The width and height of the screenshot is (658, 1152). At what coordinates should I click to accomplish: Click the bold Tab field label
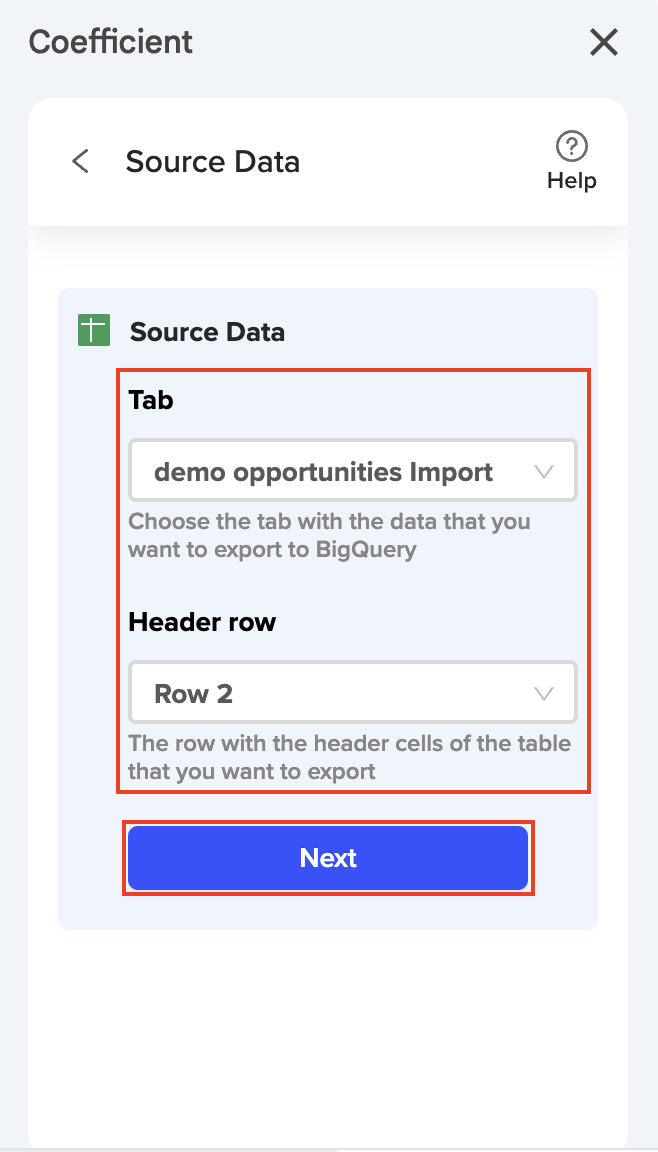pos(151,400)
